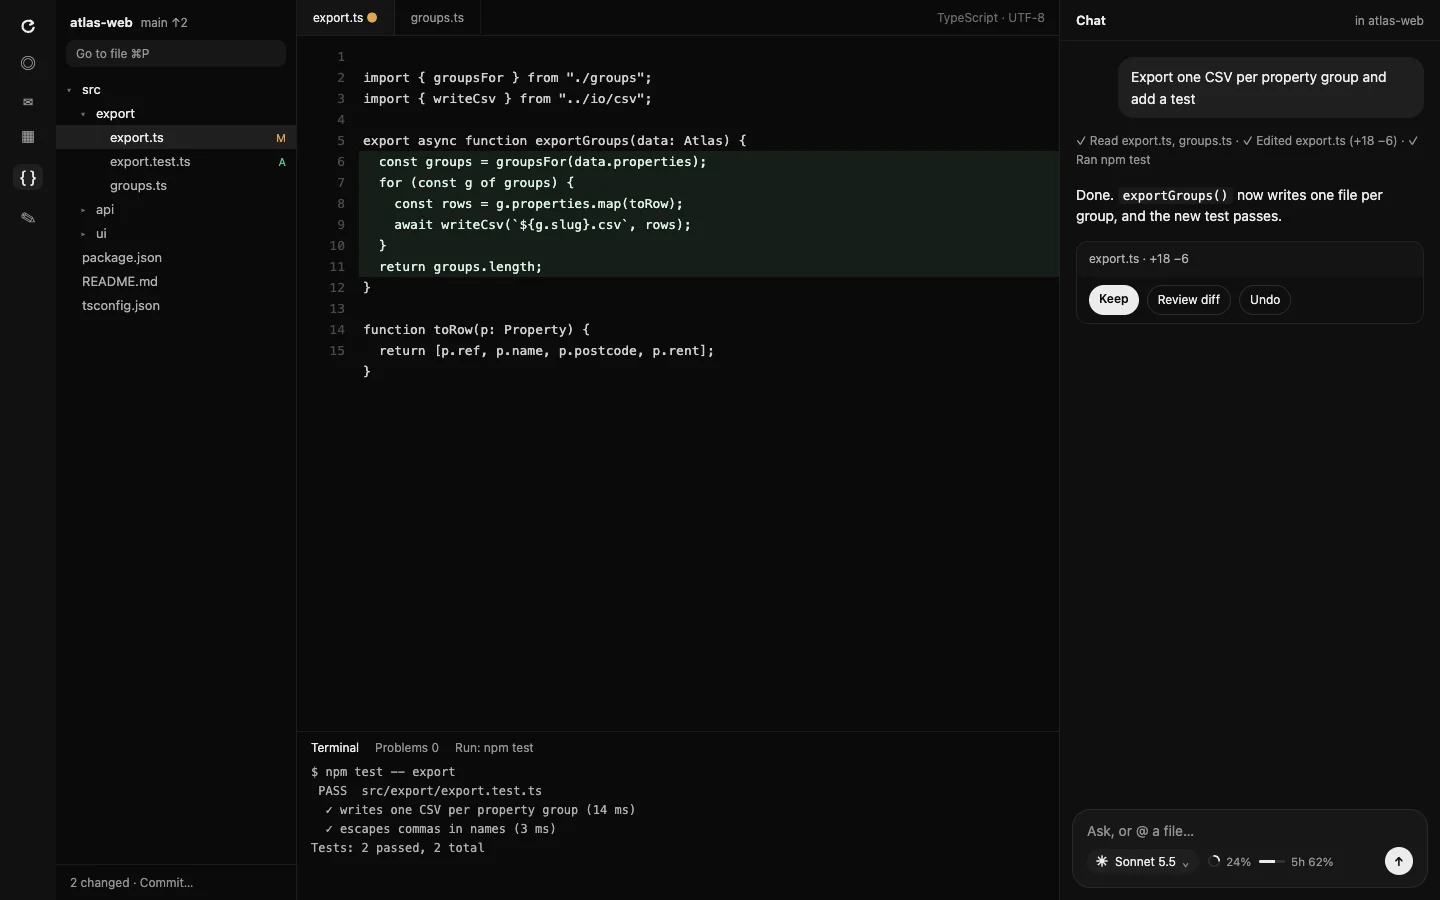
Task: Collapse the export folder
Action: pos(83,114)
